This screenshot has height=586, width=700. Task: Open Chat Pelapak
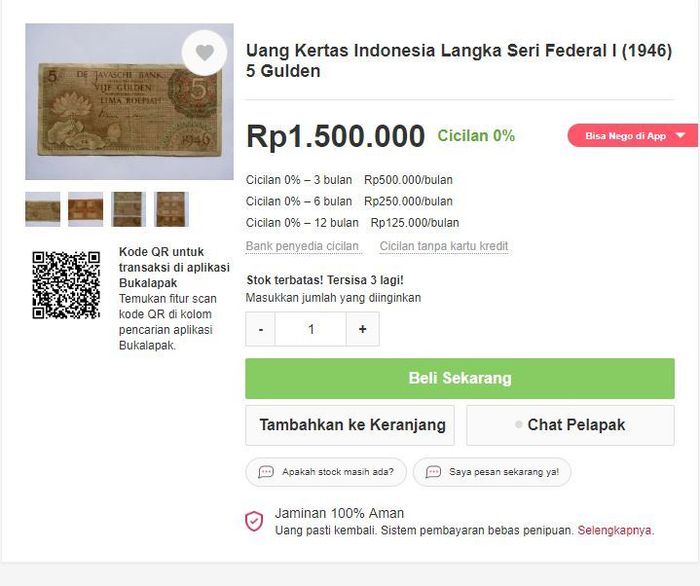point(570,425)
